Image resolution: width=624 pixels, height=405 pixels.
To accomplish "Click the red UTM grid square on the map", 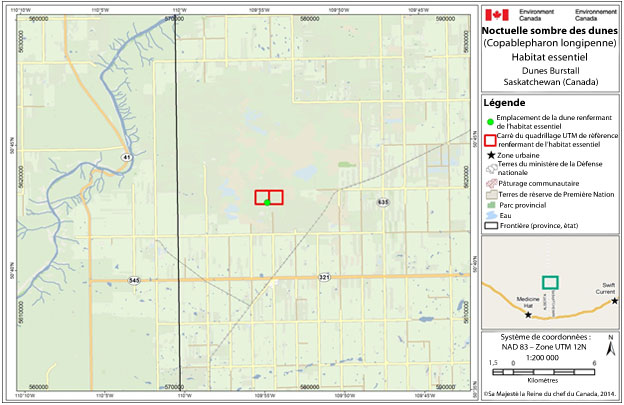I will (269, 197).
